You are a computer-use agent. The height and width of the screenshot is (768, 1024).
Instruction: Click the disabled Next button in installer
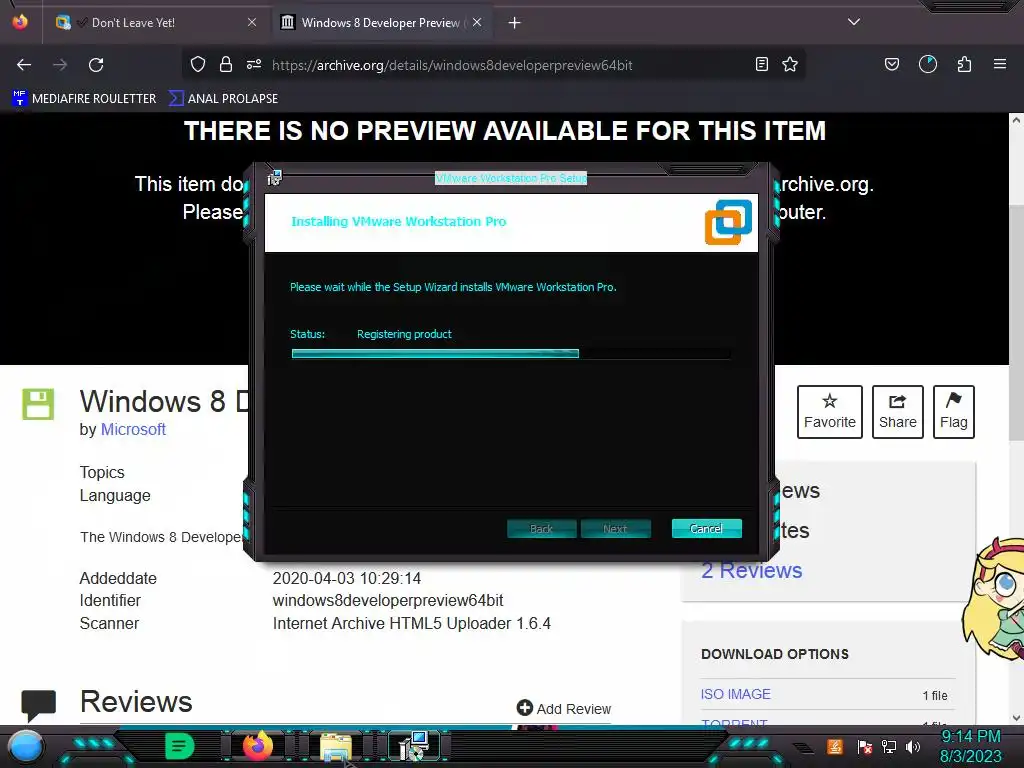click(615, 528)
